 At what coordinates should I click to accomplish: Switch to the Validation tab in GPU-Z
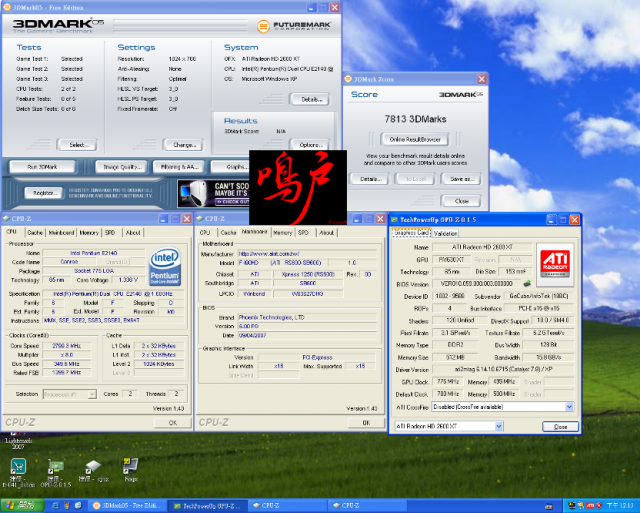[x=445, y=233]
